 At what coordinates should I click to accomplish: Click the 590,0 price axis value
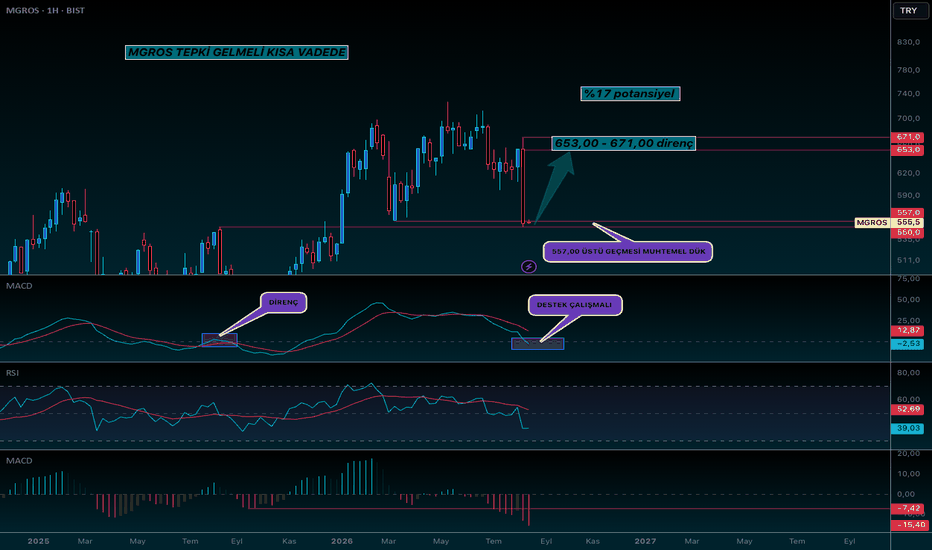pos(908,195)
